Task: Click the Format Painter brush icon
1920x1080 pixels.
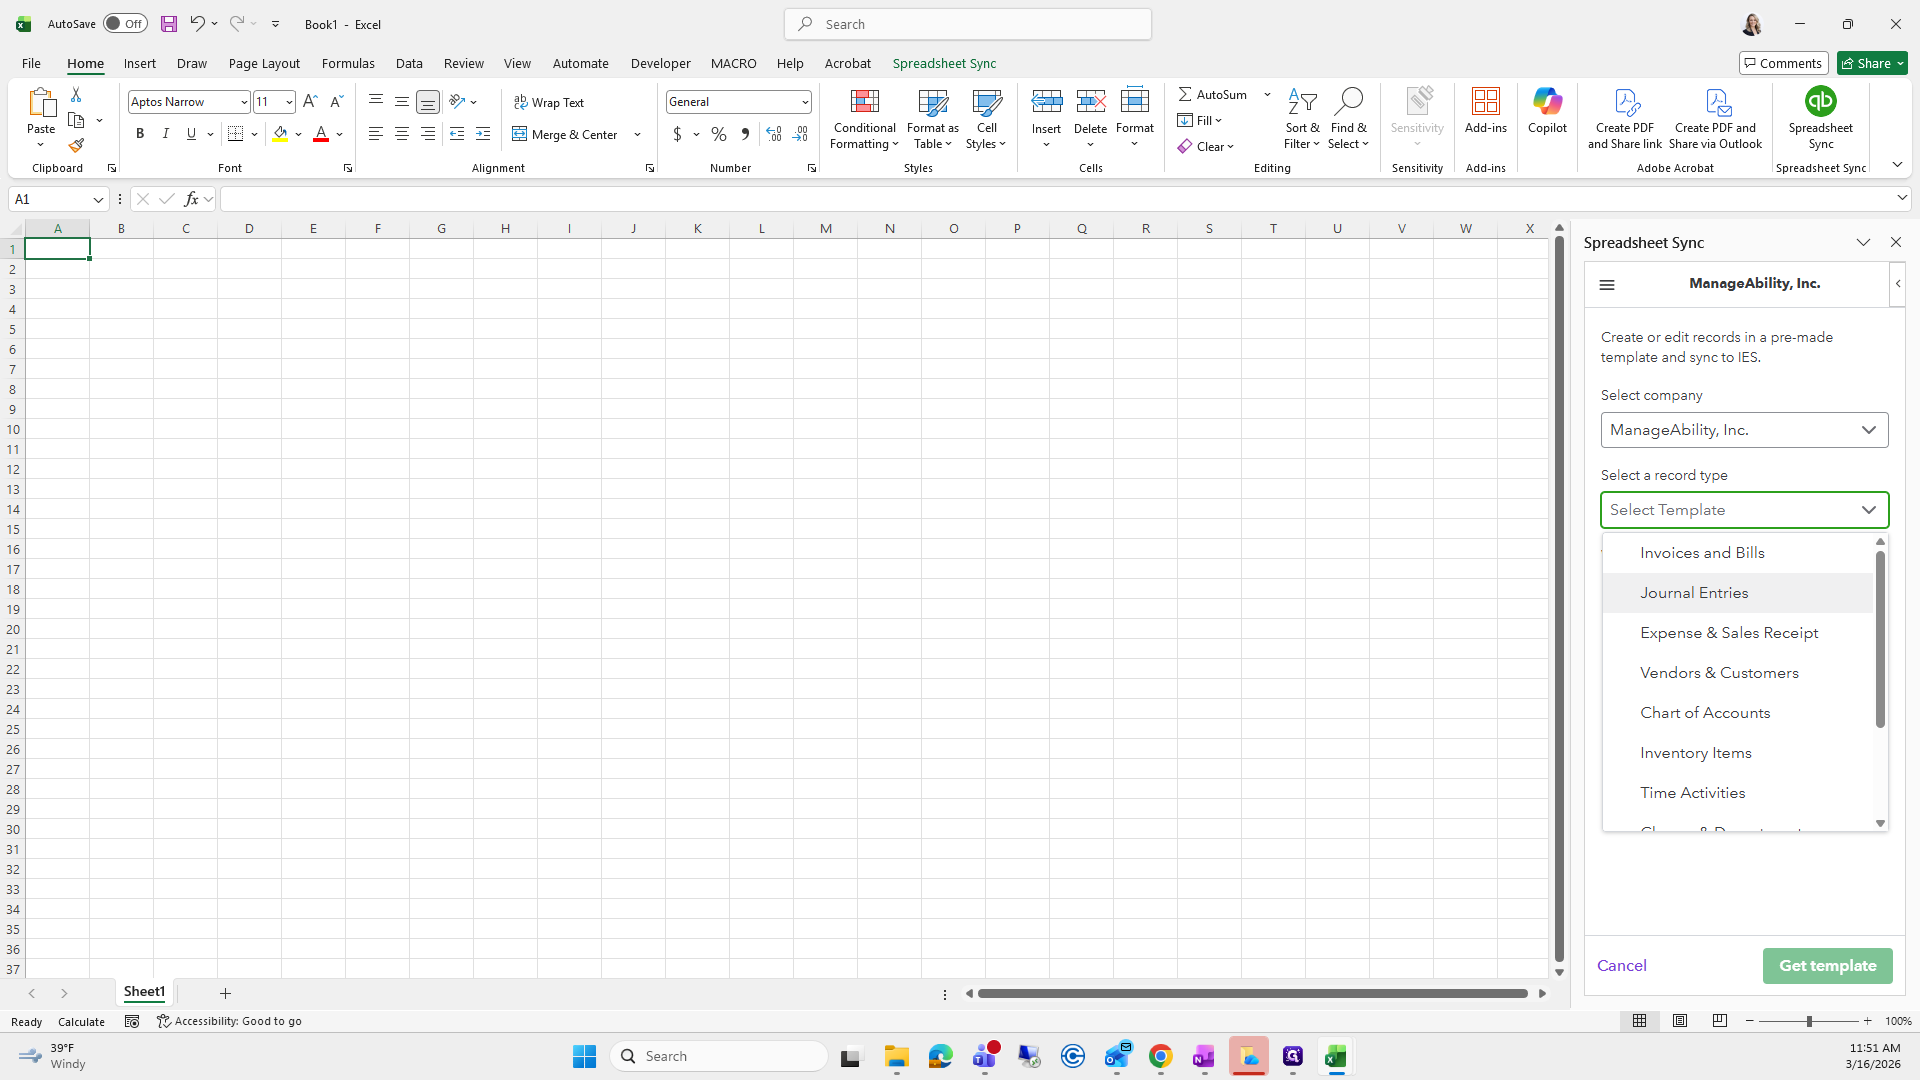Action: point(76,146)
